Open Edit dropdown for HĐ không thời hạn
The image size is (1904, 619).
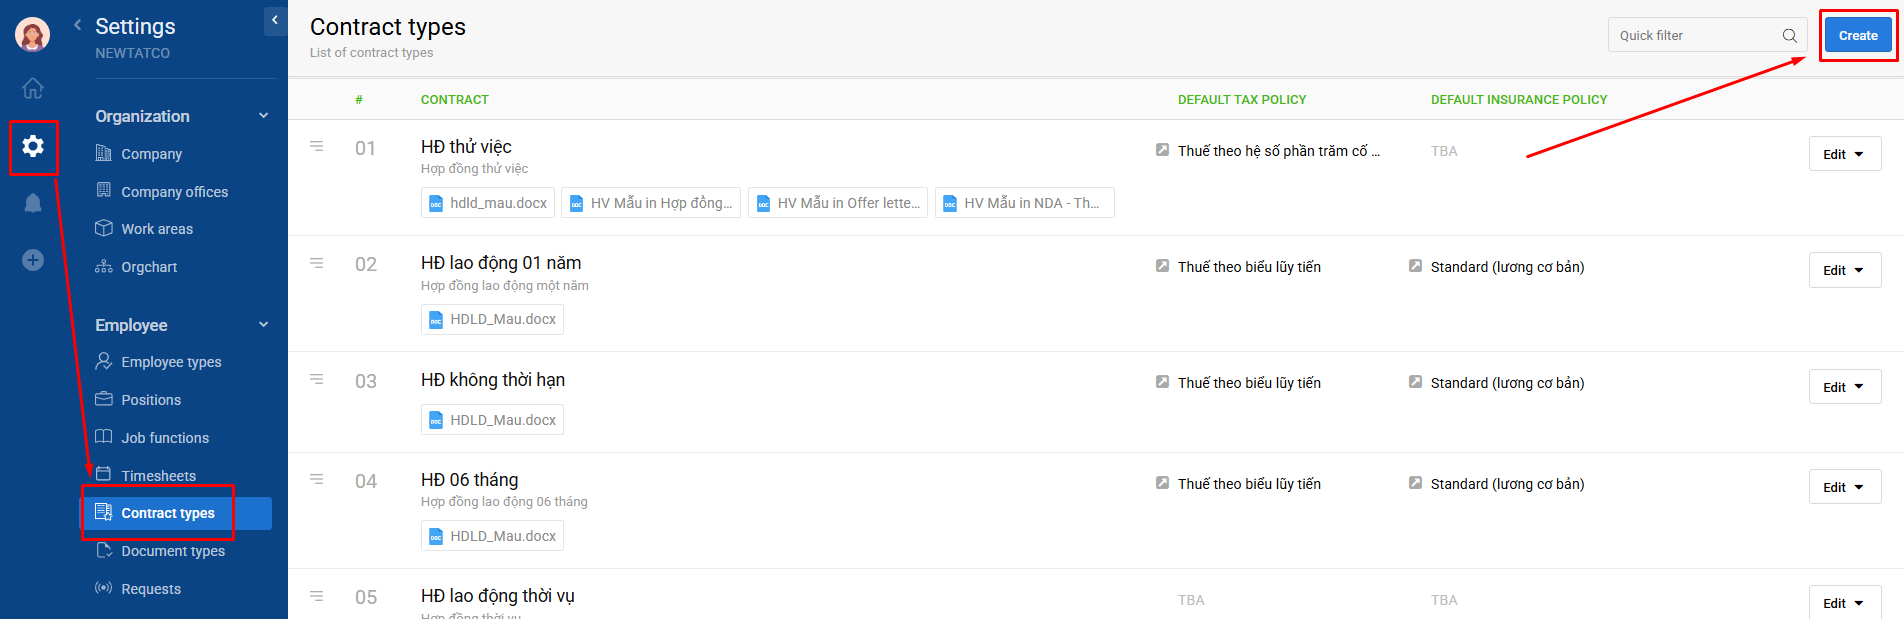coord(1844,387)
